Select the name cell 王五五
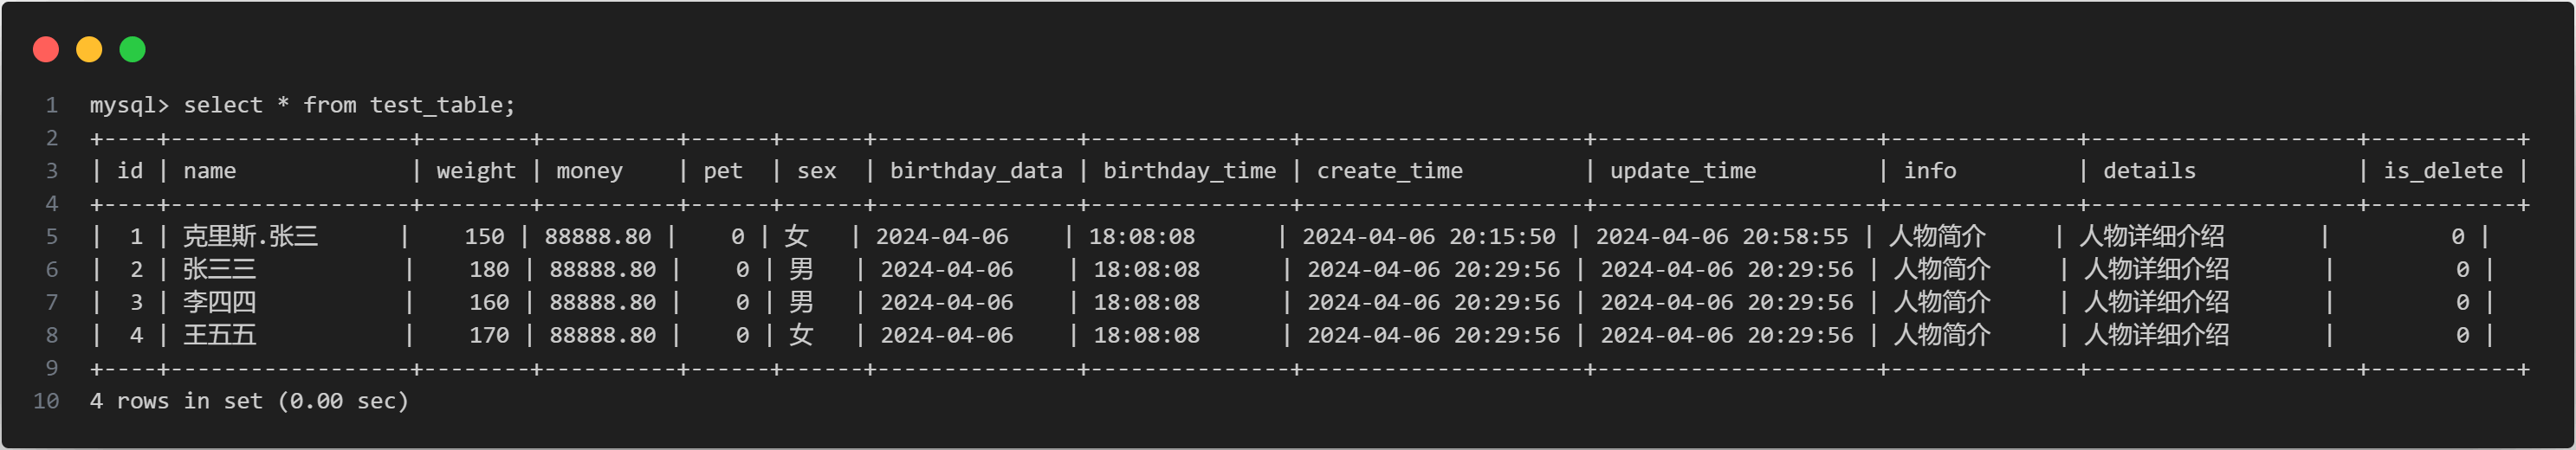This screenshot has height=450, width=2576. point(220,335)
